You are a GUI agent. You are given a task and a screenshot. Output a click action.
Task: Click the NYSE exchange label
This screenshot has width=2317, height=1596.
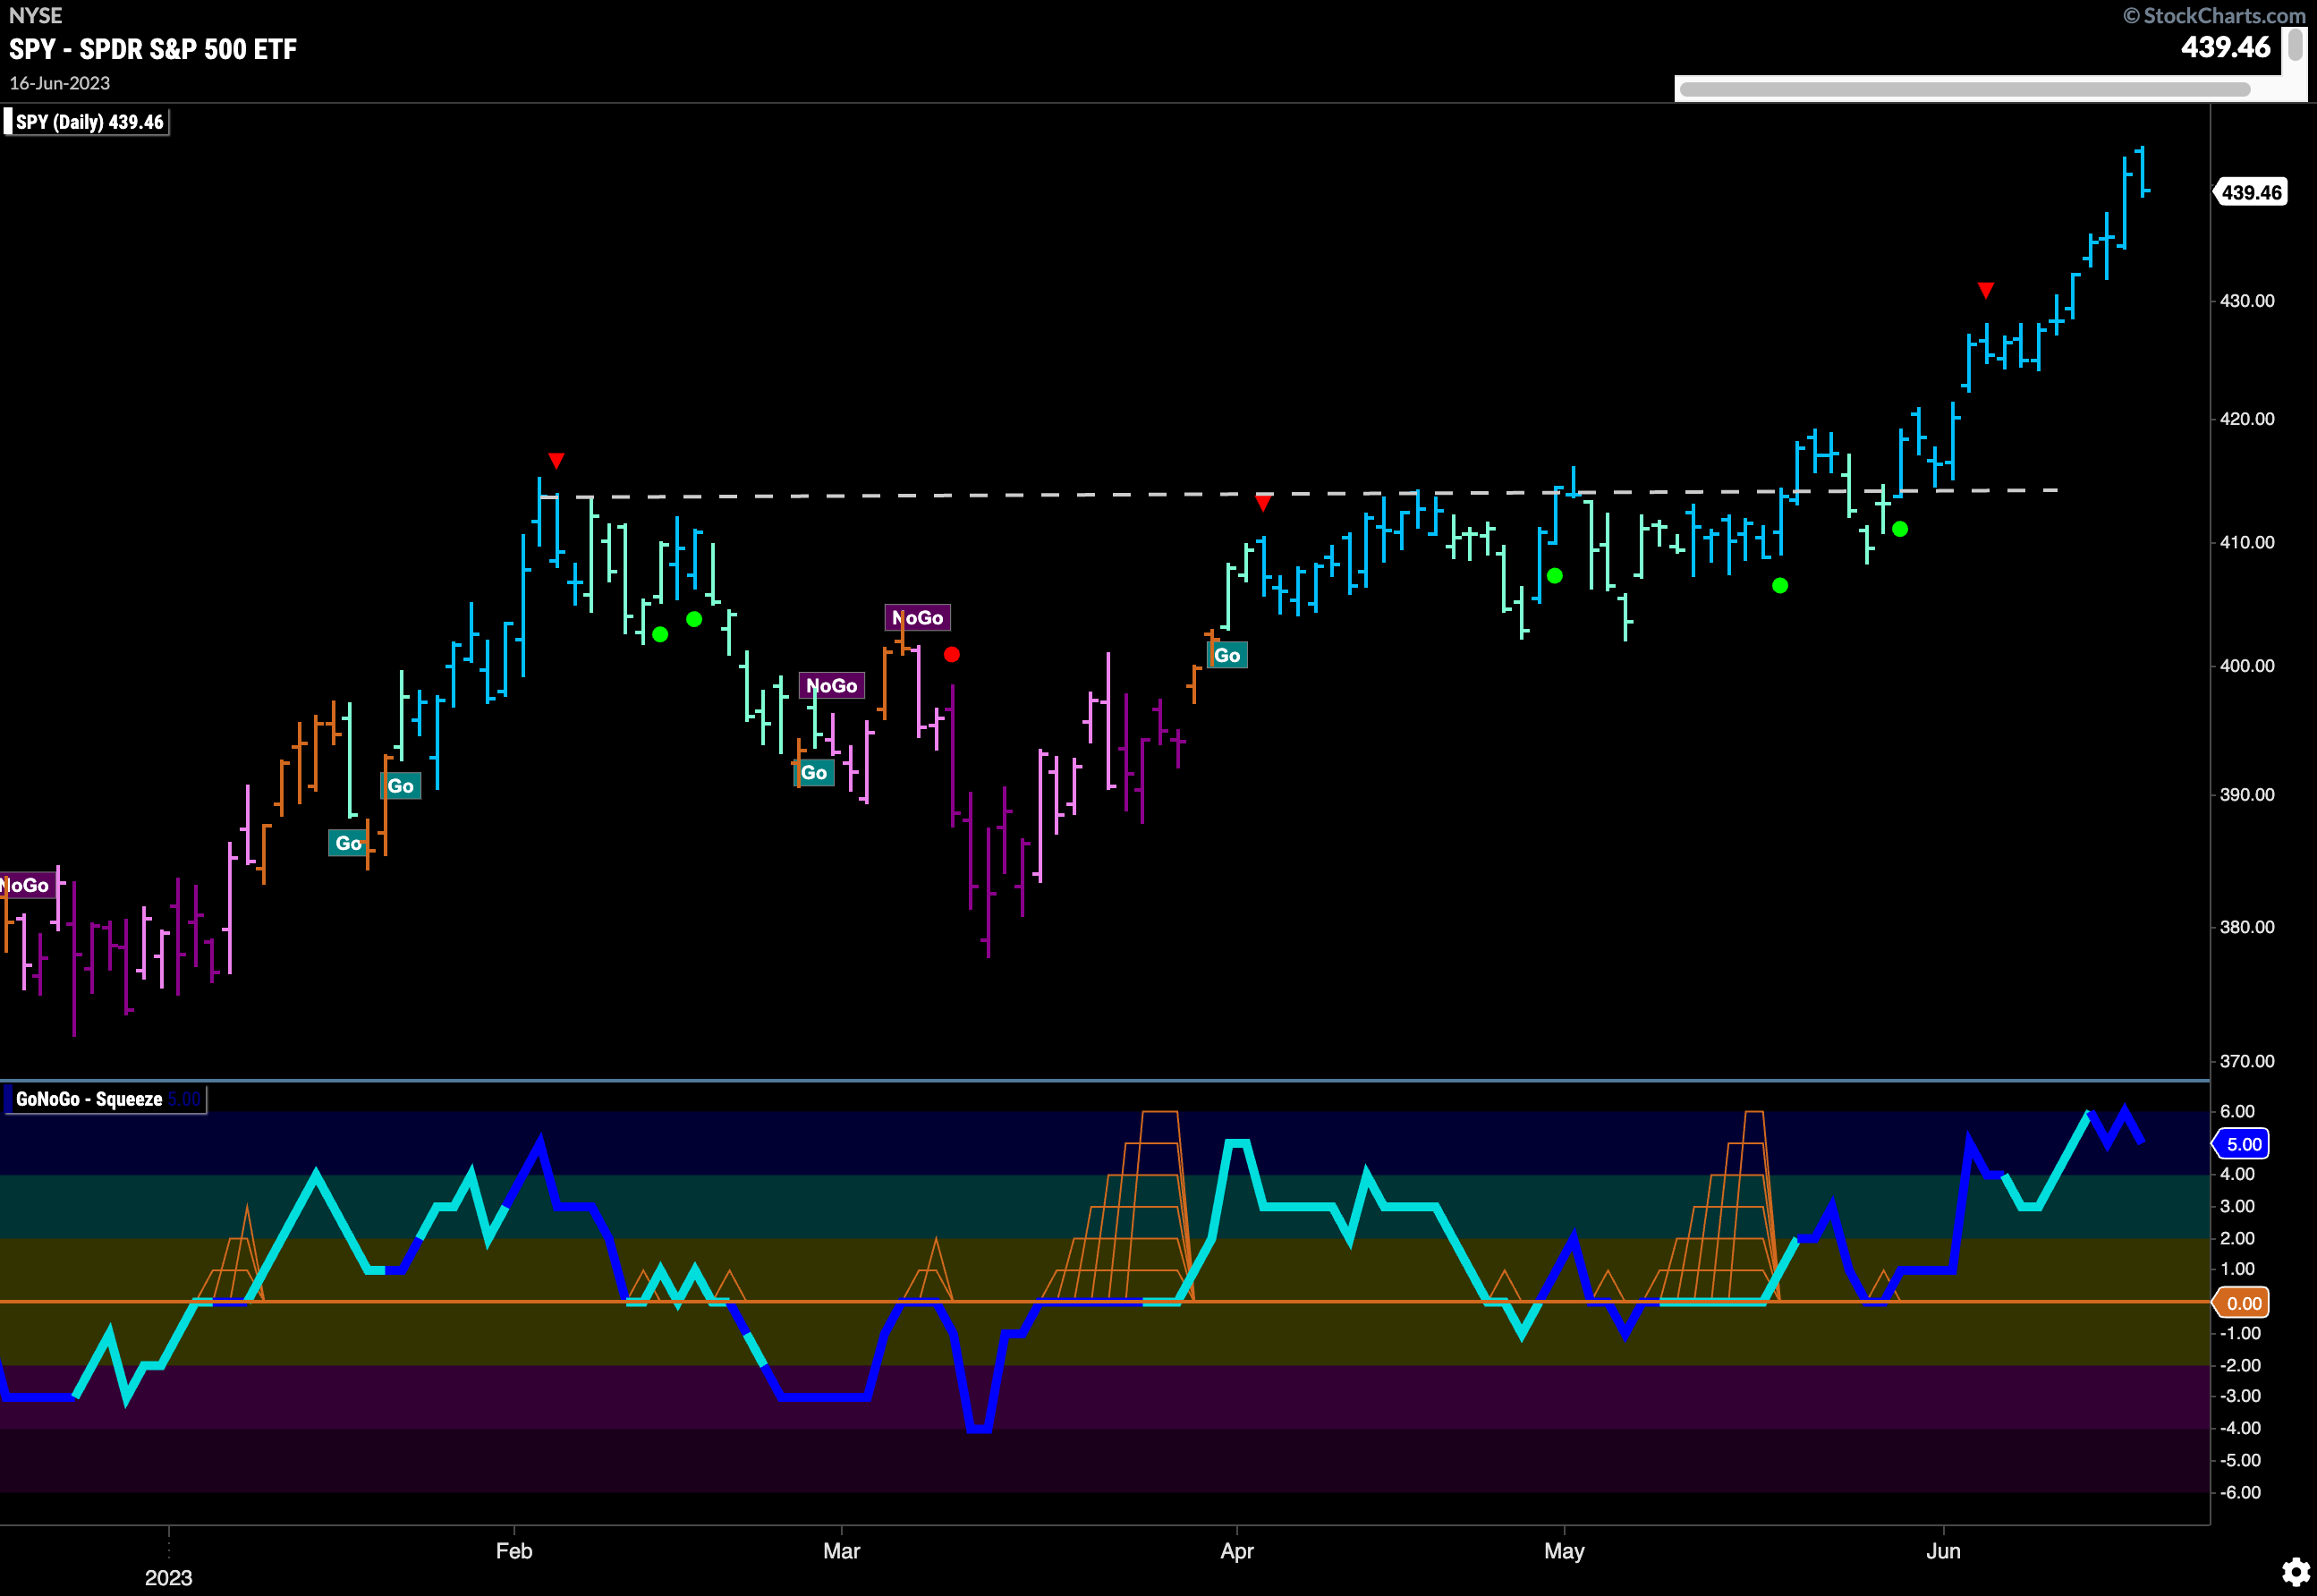click(36, 15)
